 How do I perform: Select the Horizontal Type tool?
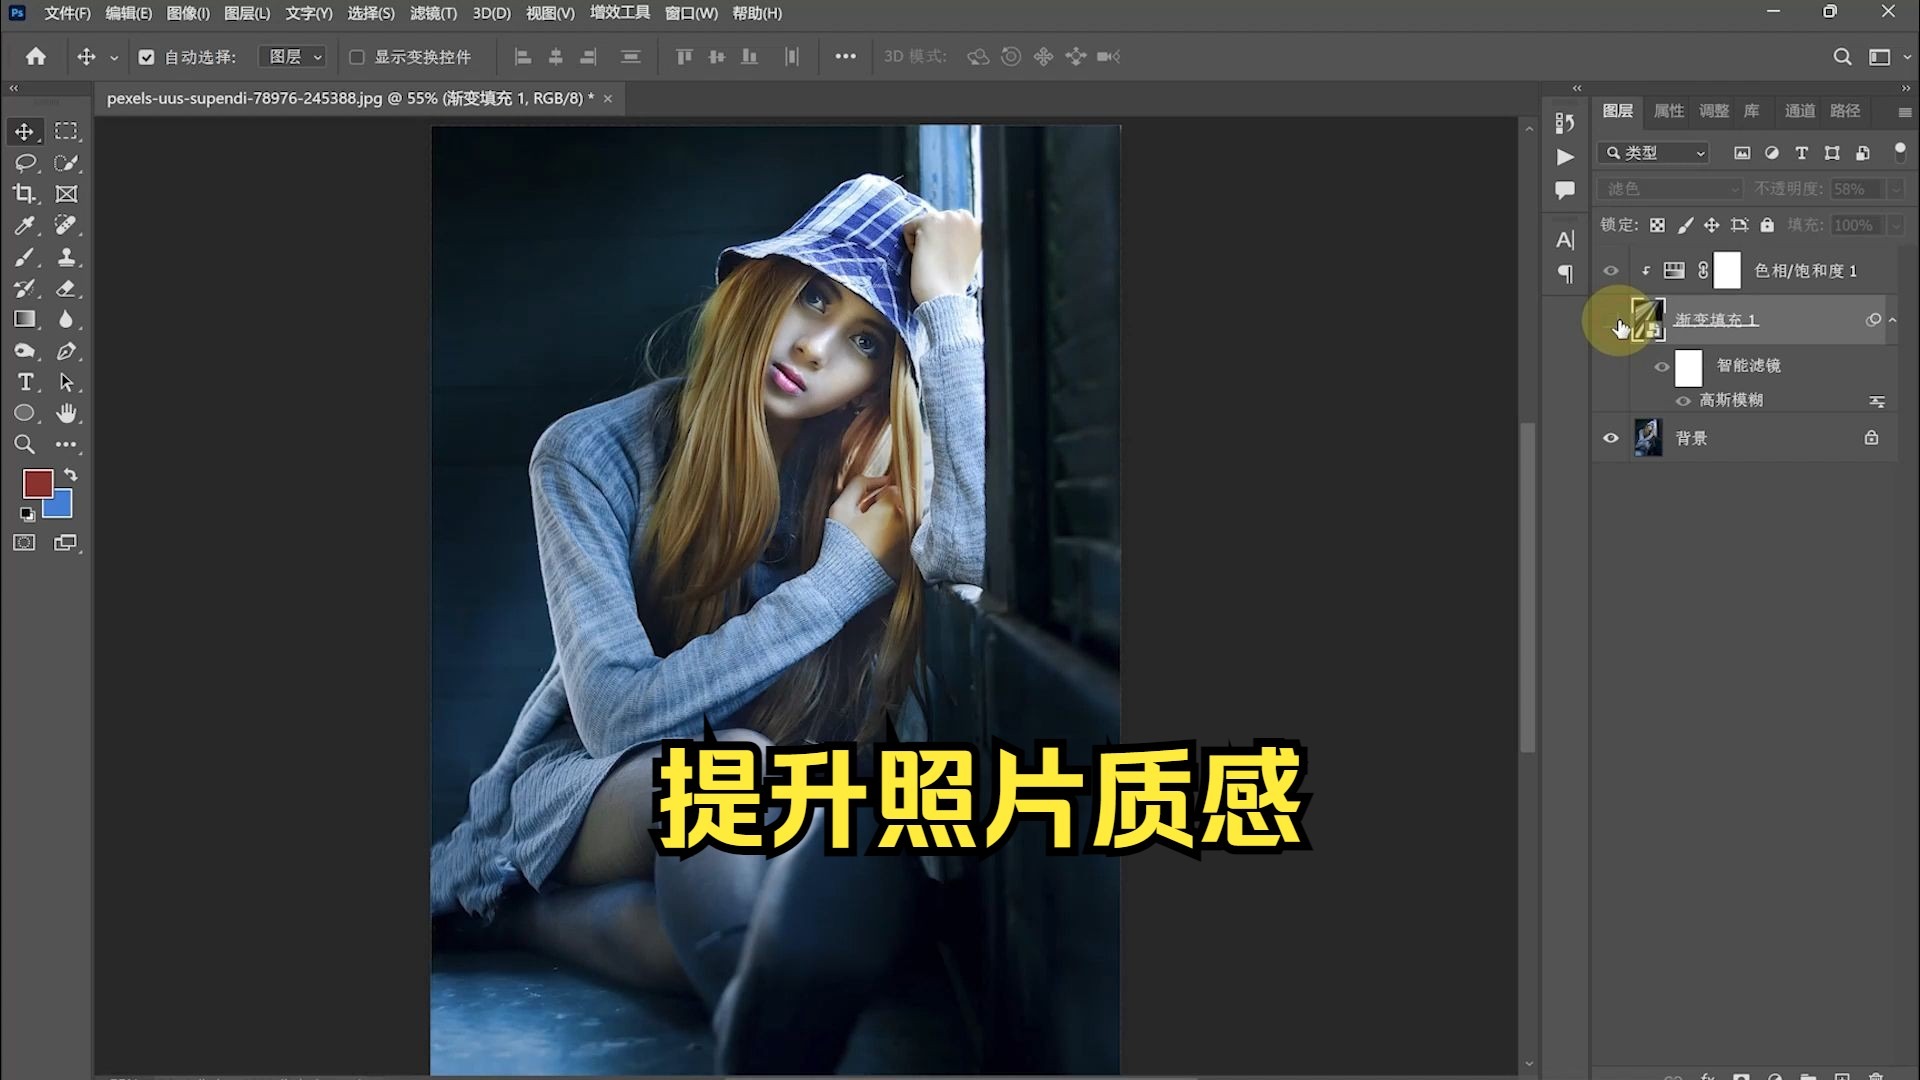point(25,382)
